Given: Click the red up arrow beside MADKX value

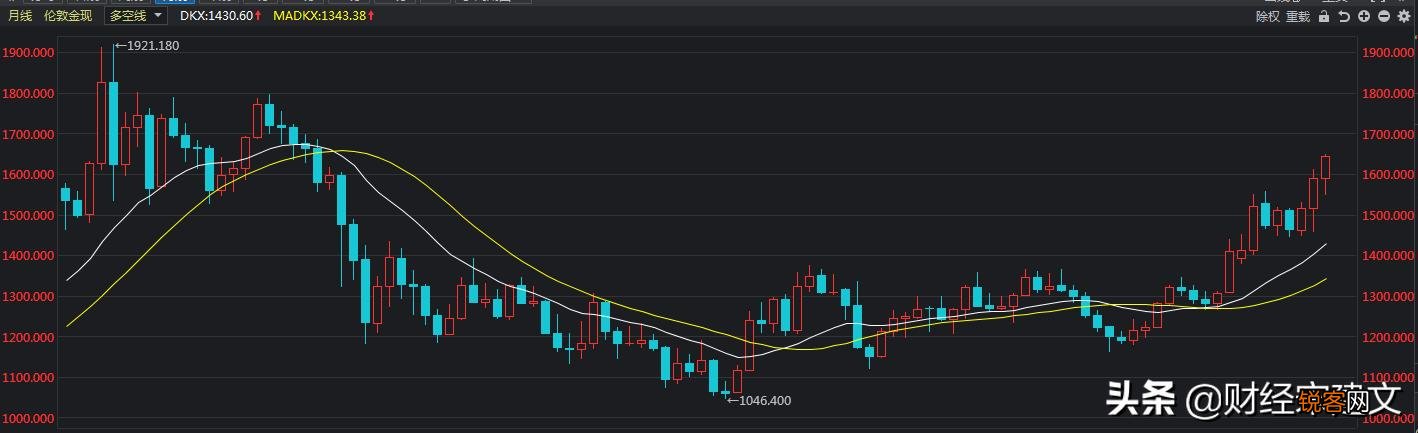Looking at the screenshot, I should click(x=370, y=16).
